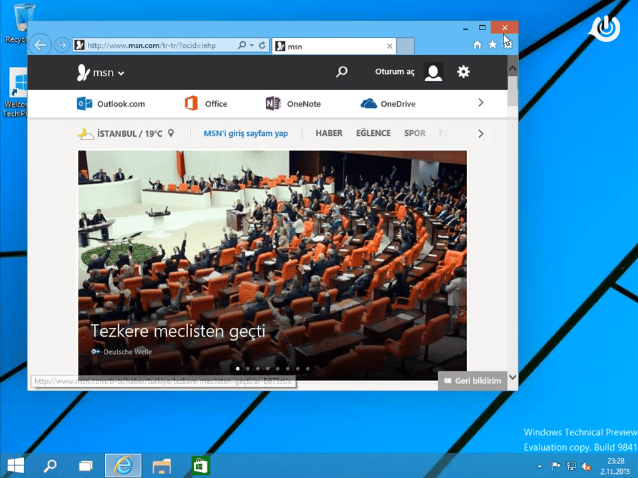Open MSN settings gear

click(463, 72)
